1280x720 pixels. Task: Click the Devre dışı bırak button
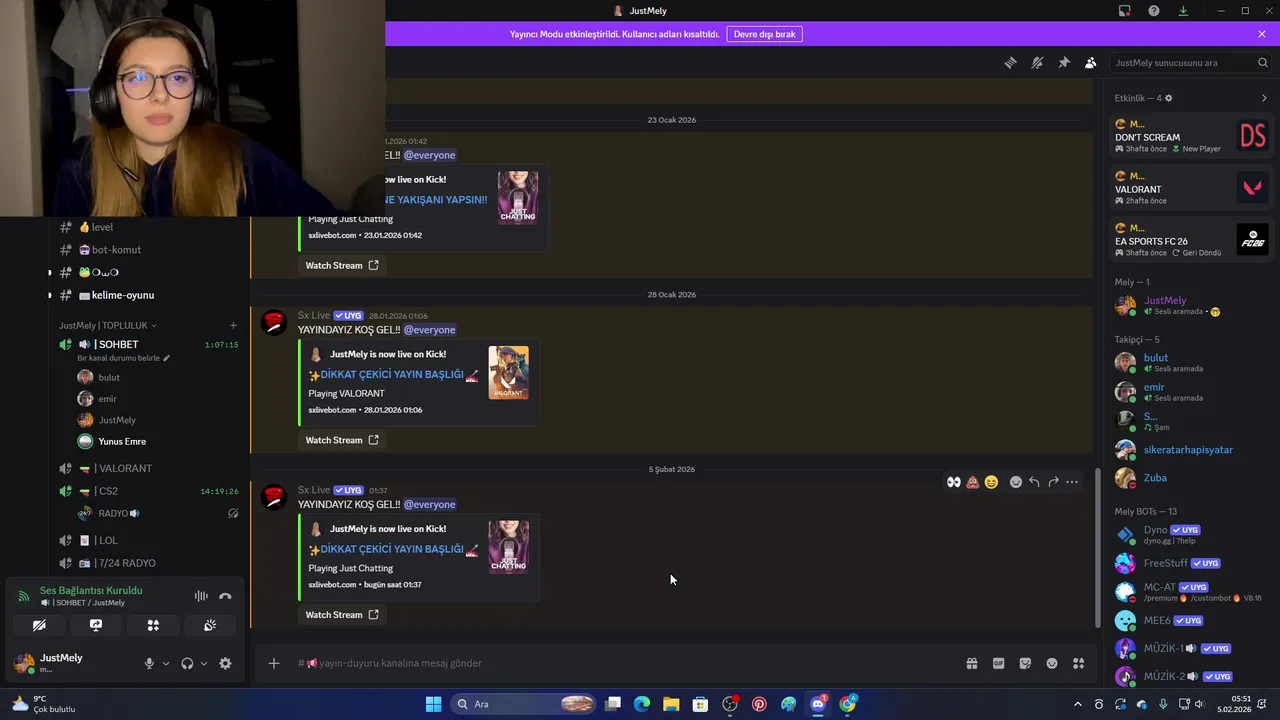point(765,34)
